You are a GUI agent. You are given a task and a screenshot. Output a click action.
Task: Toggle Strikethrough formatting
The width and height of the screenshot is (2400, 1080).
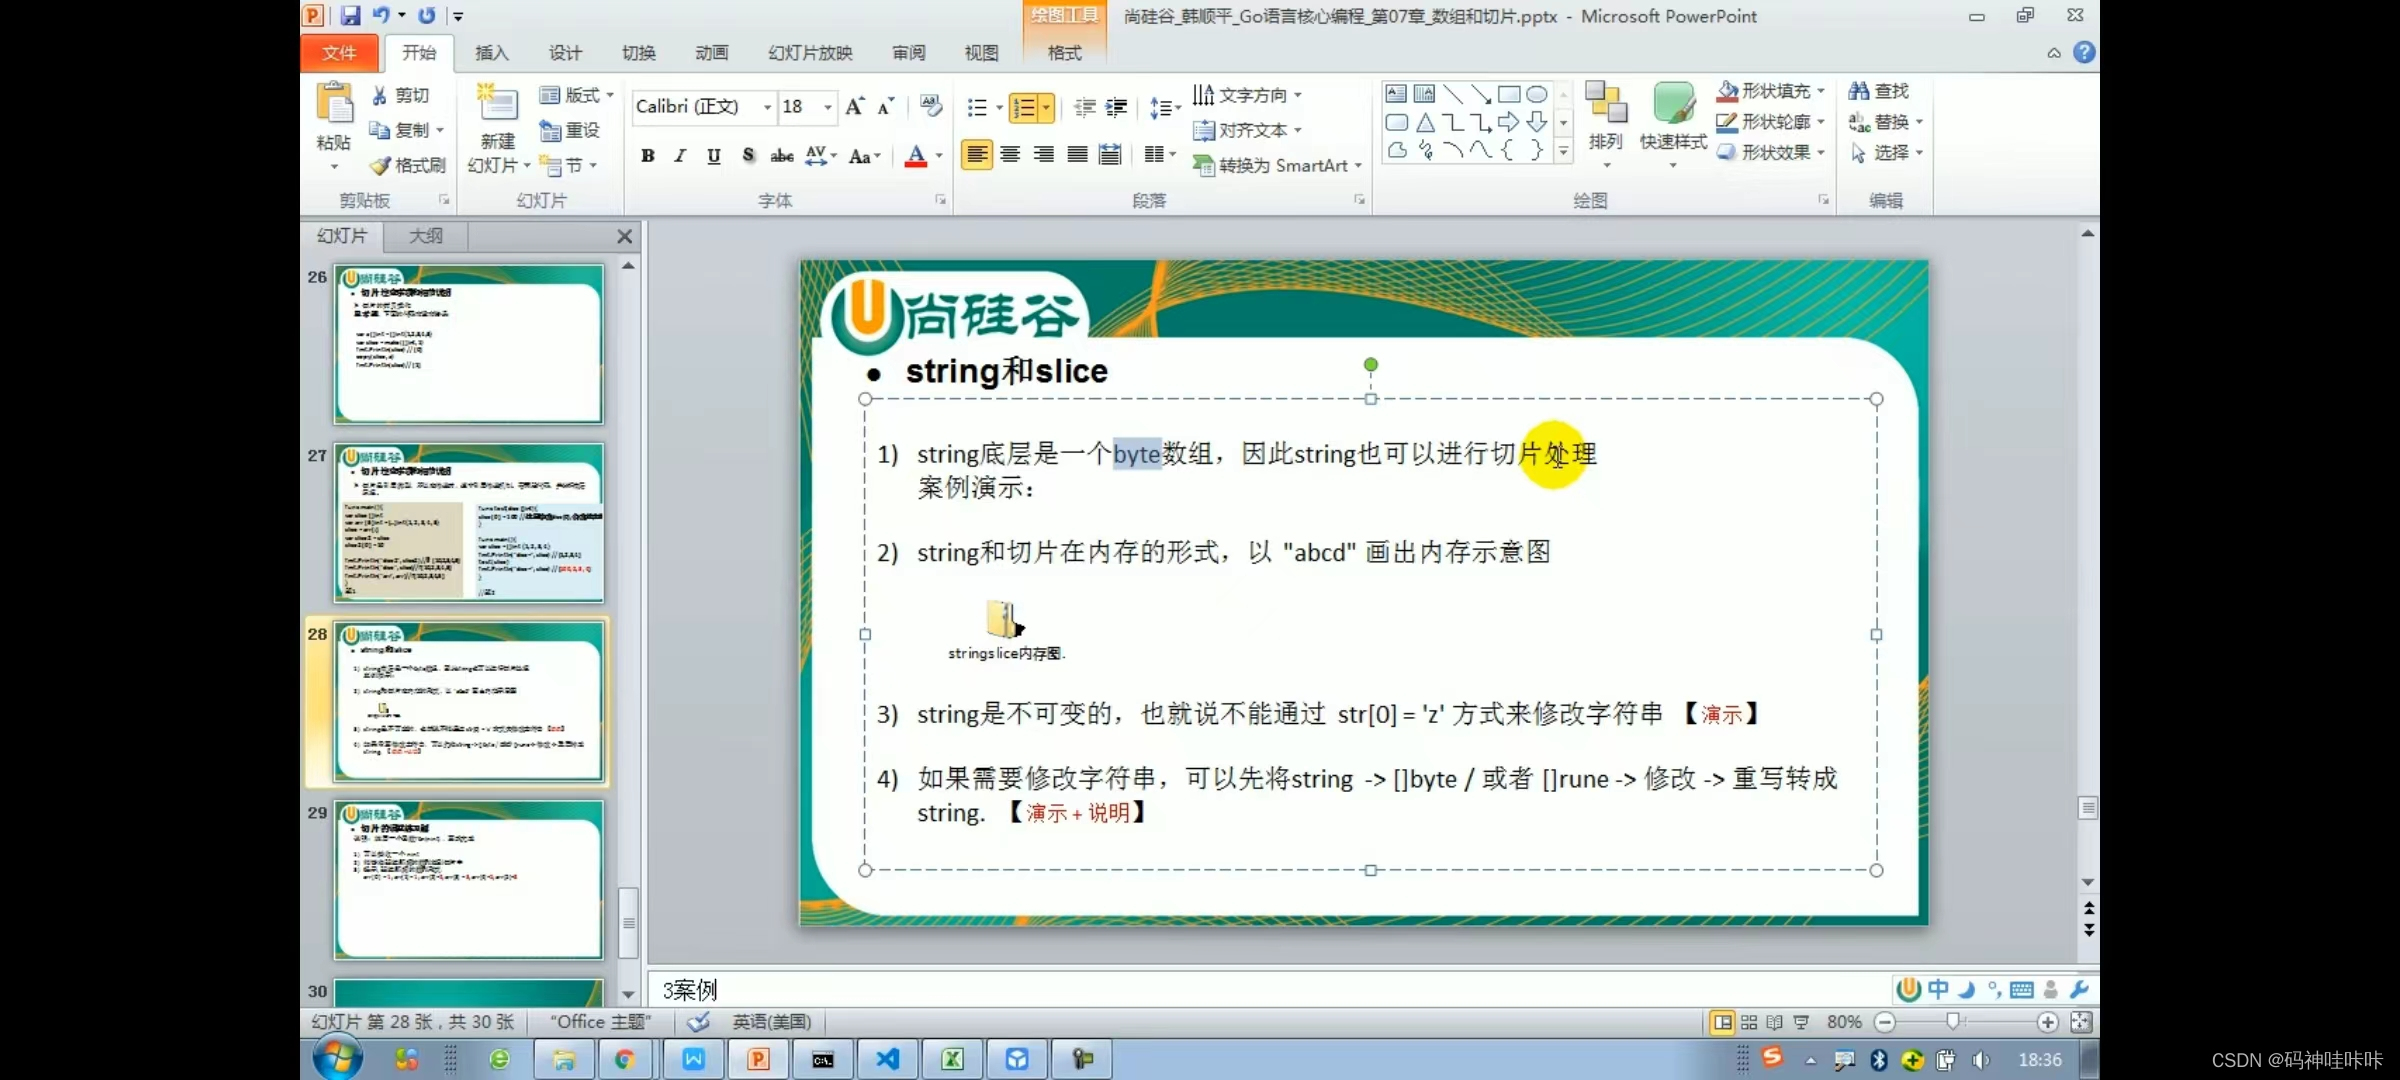click(782, 156)
